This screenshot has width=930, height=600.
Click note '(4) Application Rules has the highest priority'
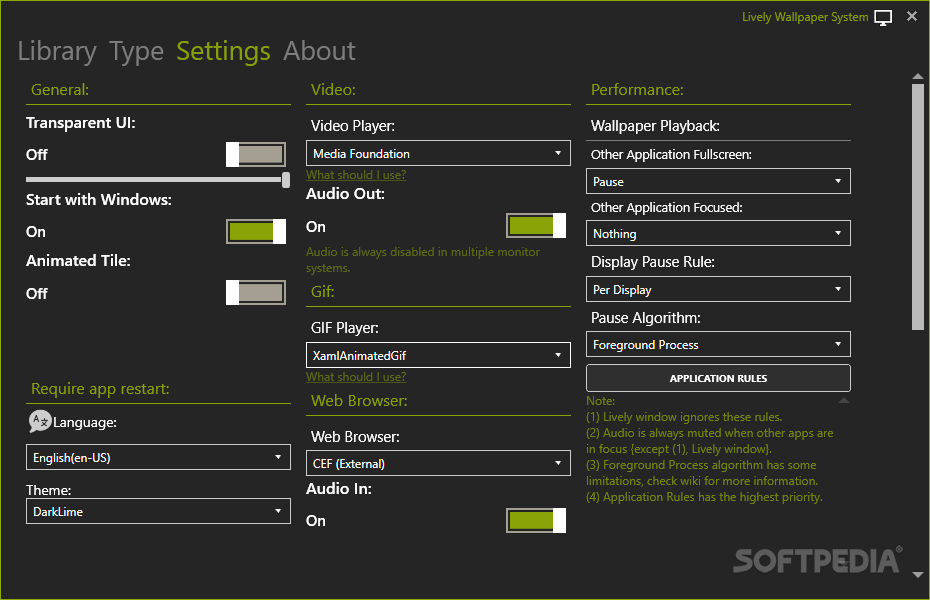point(704,497)
